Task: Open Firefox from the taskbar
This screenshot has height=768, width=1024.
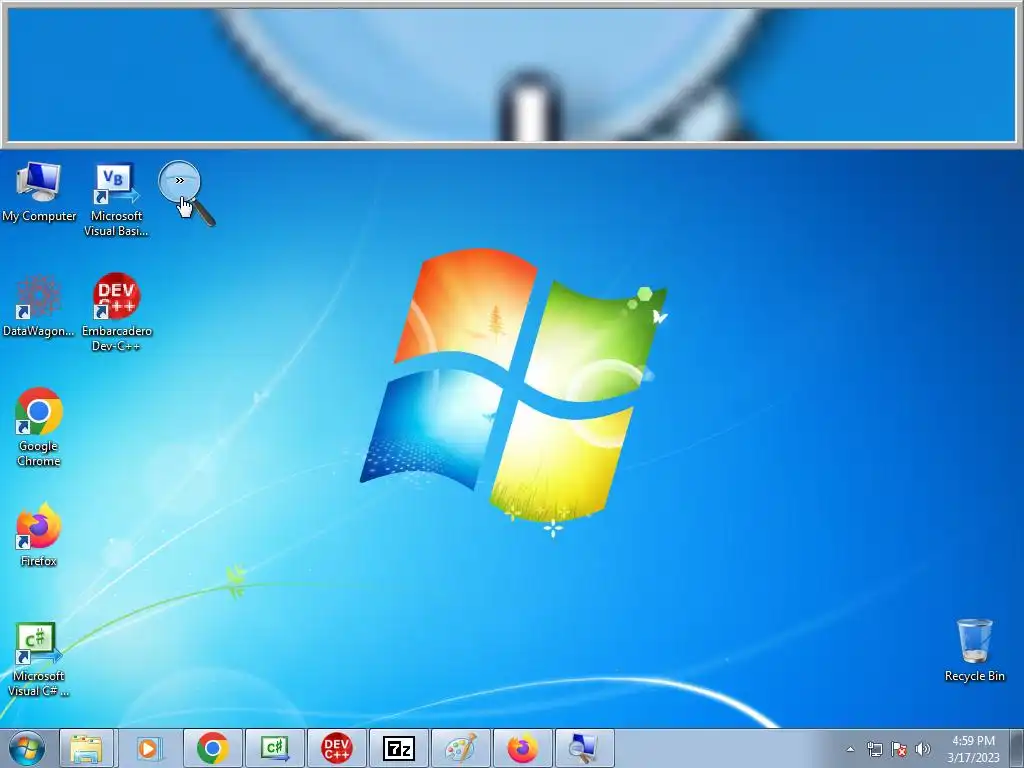Action: (x=522, y=748)
